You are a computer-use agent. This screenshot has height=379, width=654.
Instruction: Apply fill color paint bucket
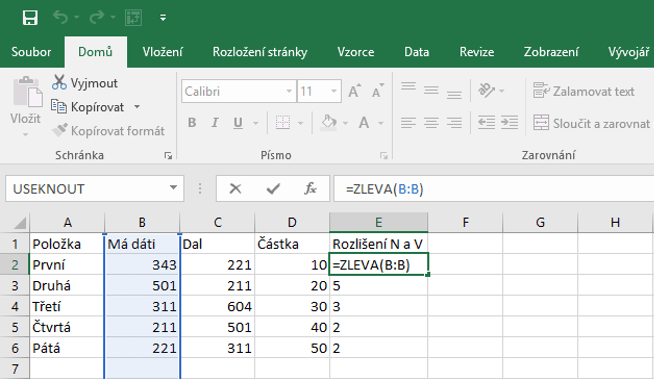coord(329,123)
